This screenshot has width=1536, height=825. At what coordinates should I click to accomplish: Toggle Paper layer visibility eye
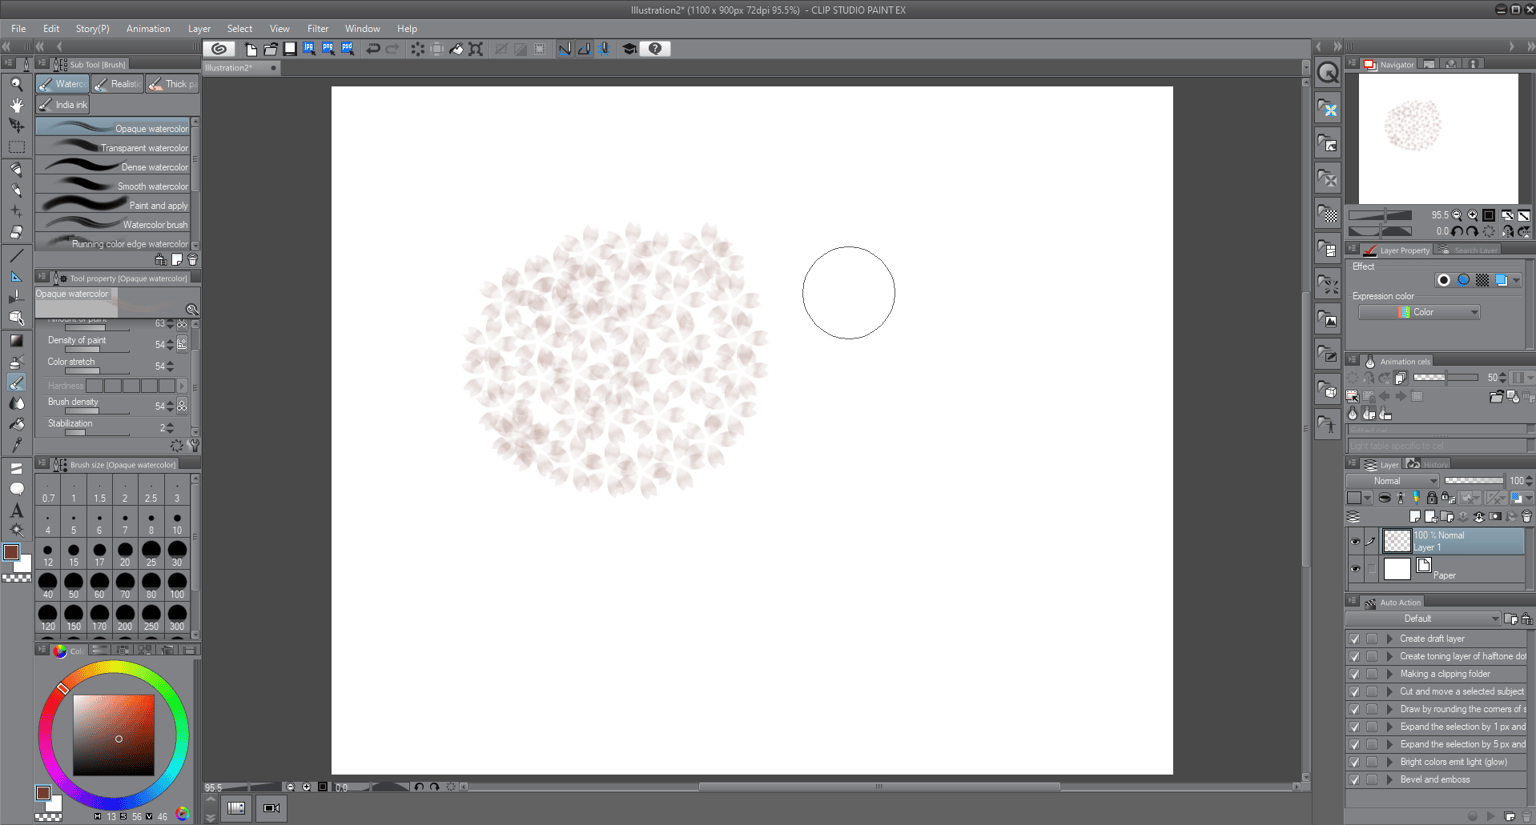1355,569
